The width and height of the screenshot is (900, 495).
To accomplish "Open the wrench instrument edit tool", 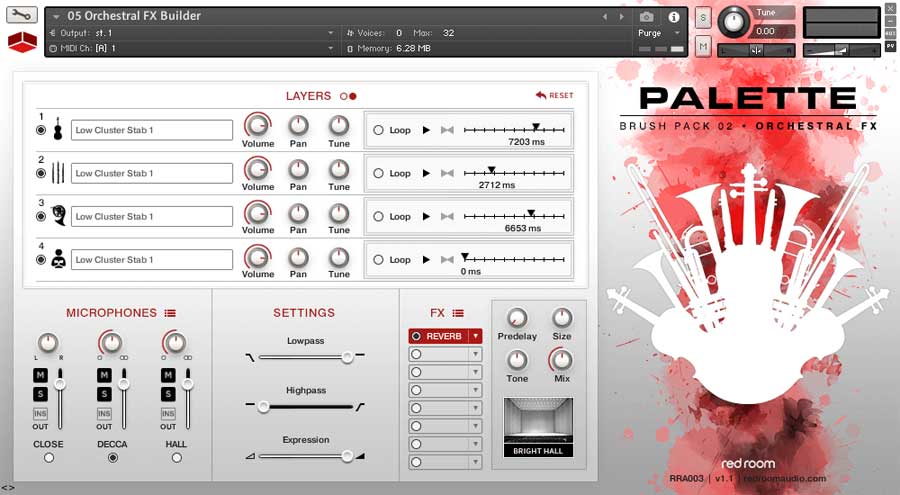I will [x=21, y=14].
